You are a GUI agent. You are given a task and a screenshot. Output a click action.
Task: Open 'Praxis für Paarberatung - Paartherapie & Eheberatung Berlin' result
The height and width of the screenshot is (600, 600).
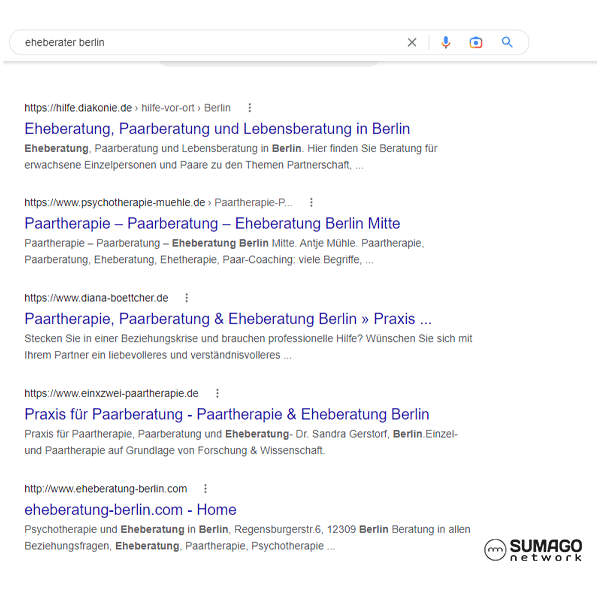(x=227, y=414)
